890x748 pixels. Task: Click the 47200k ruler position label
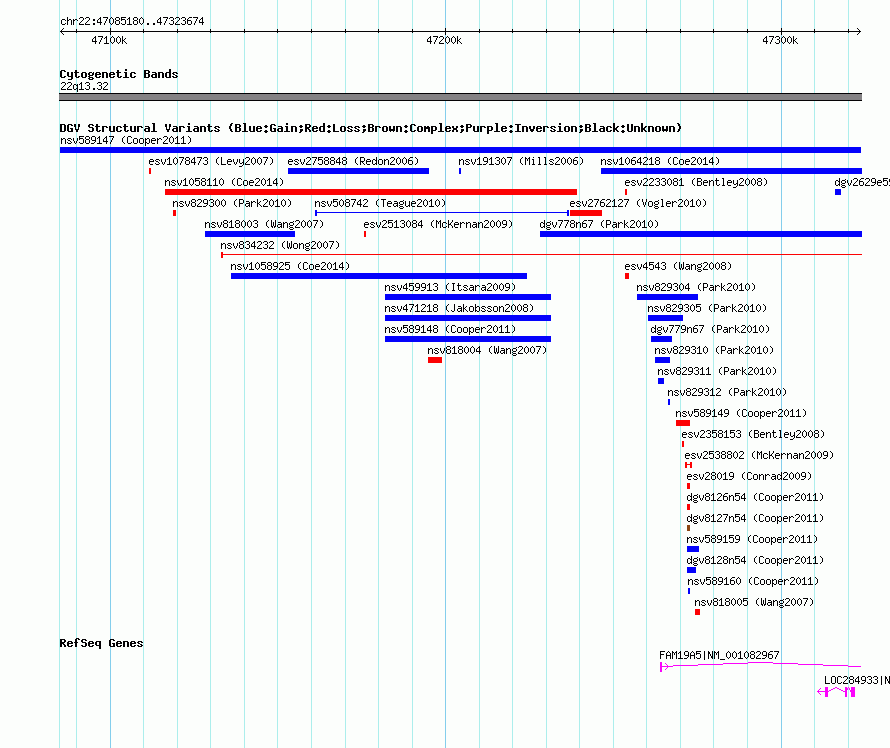(444, 40)
